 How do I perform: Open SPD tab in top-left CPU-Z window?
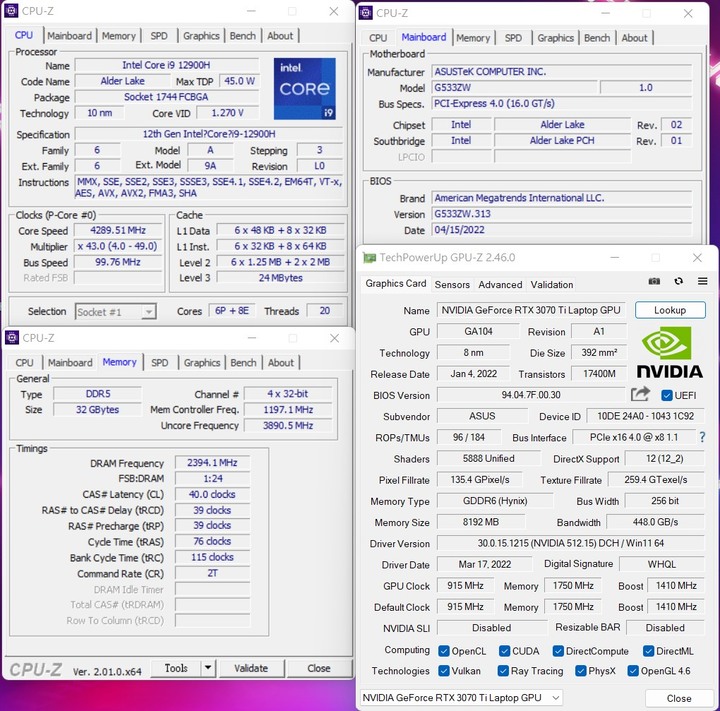tap(159, 36)
